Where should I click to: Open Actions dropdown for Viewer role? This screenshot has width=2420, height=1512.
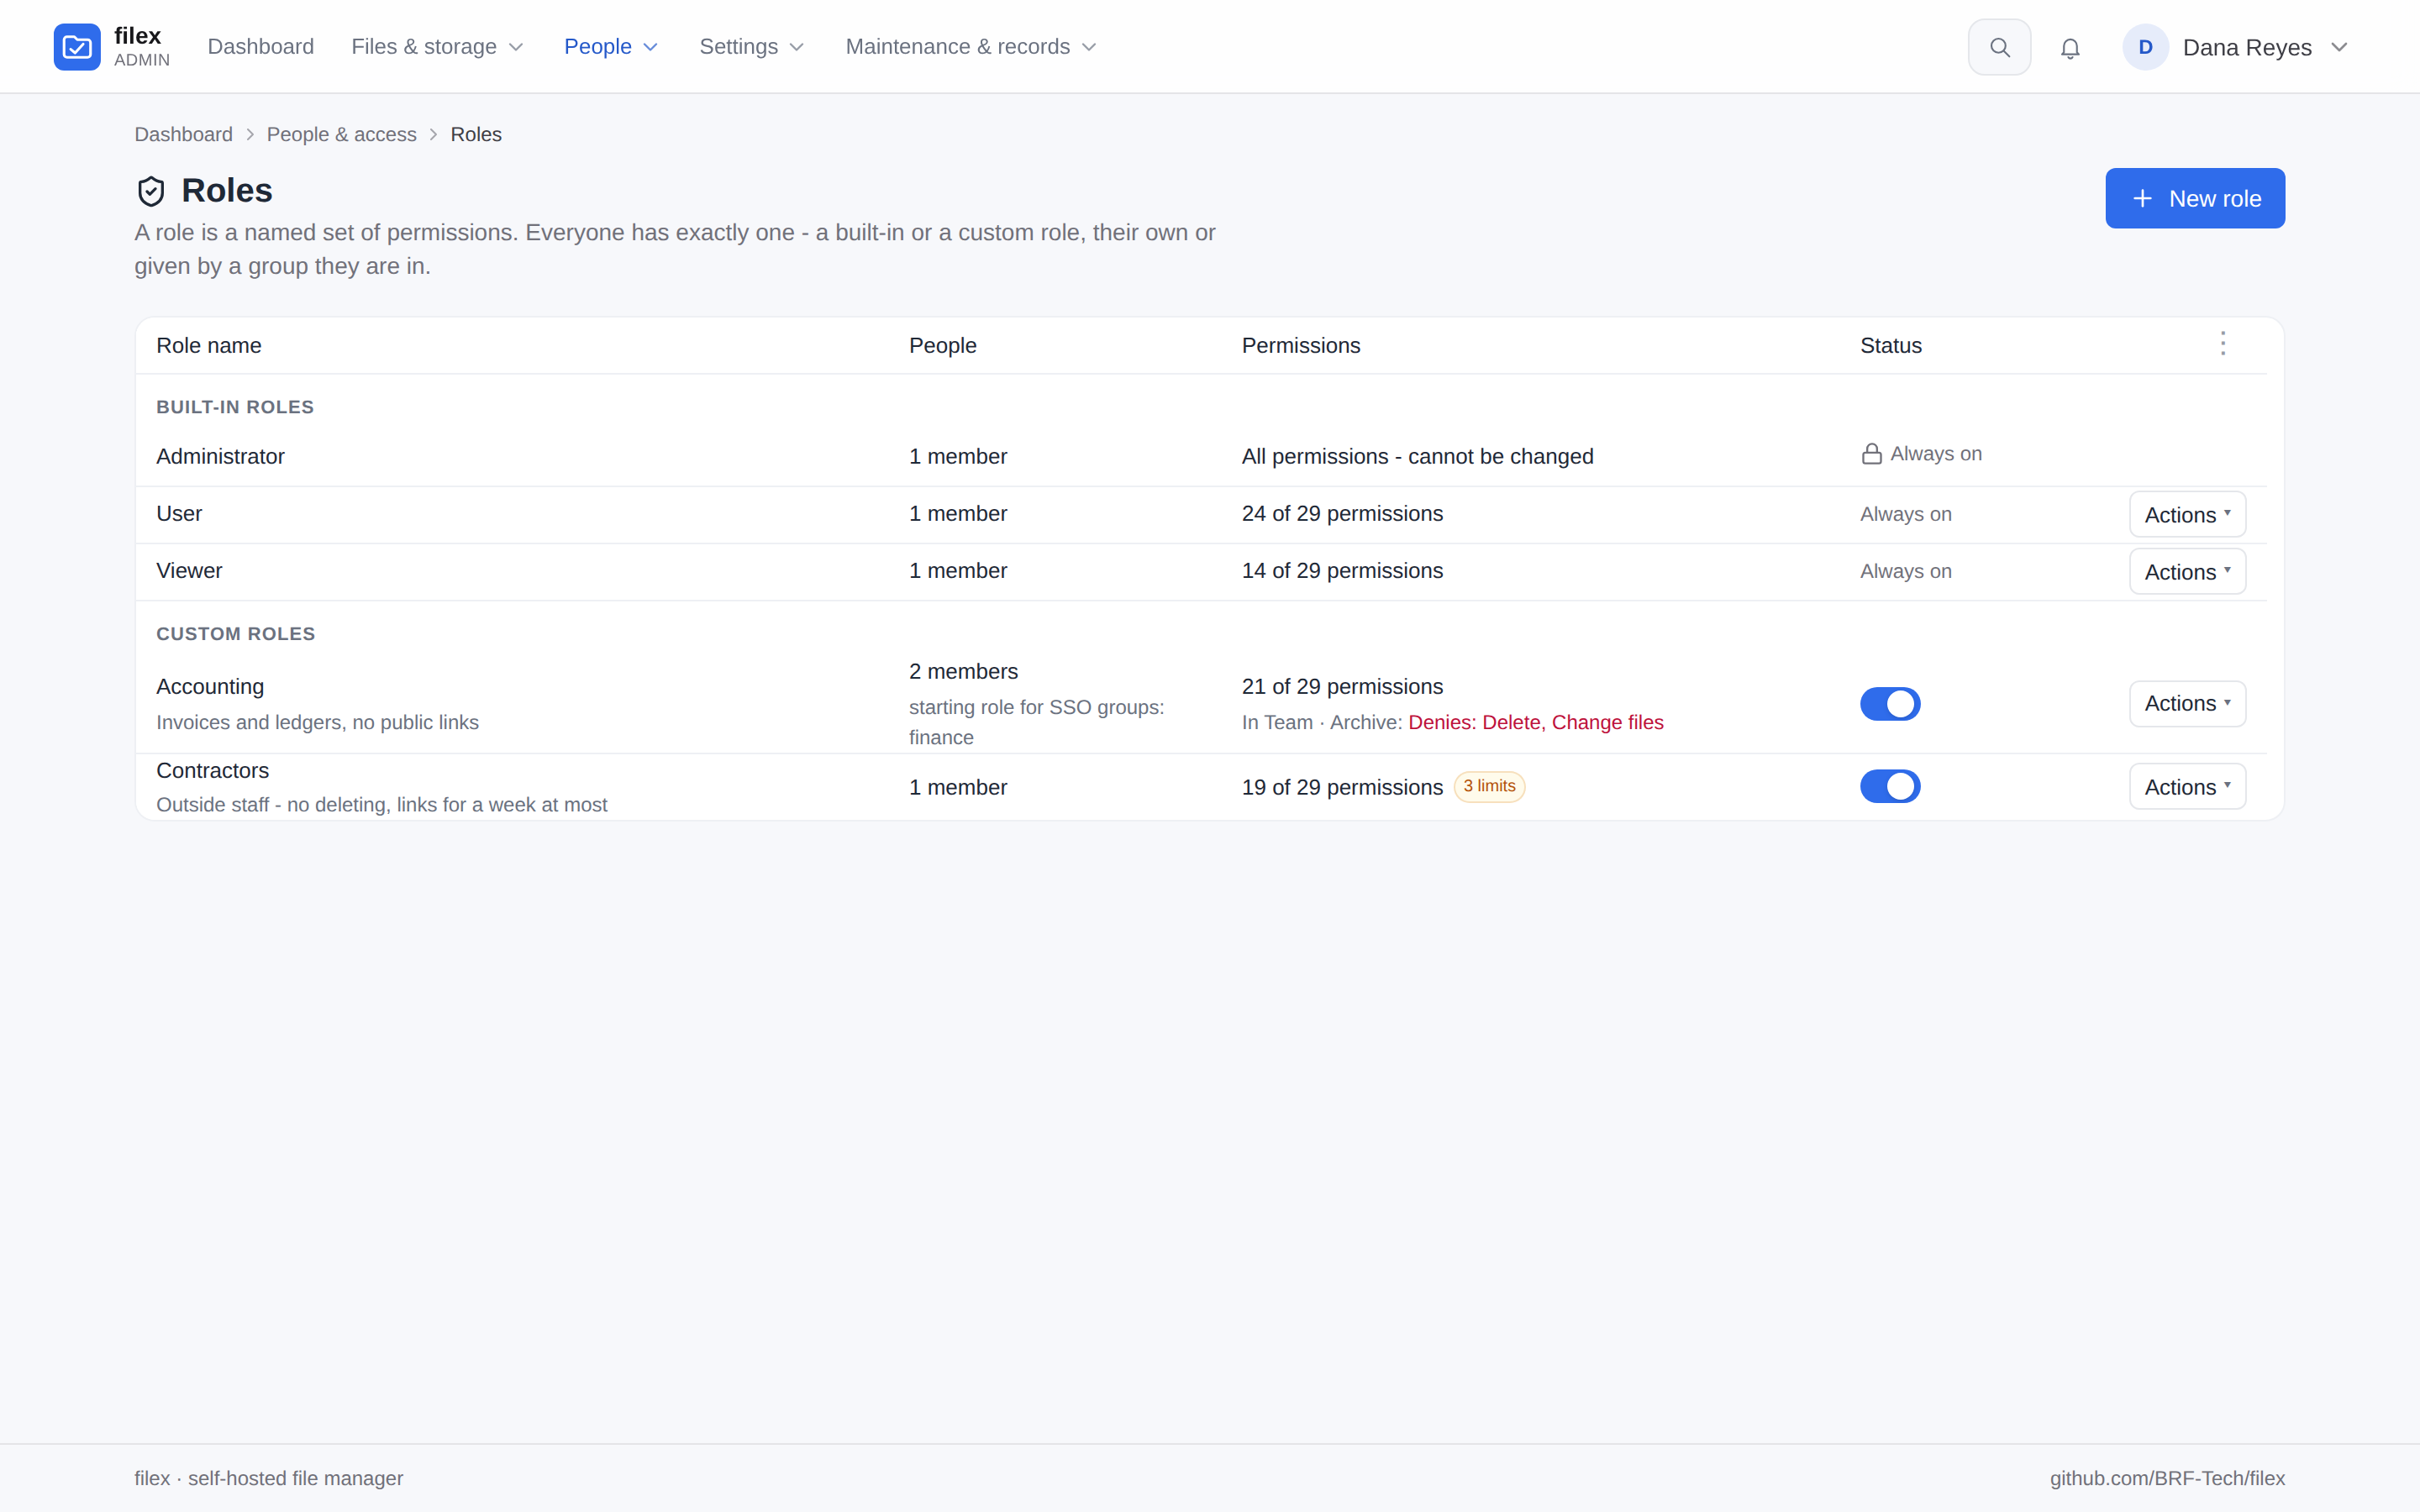2187,571
